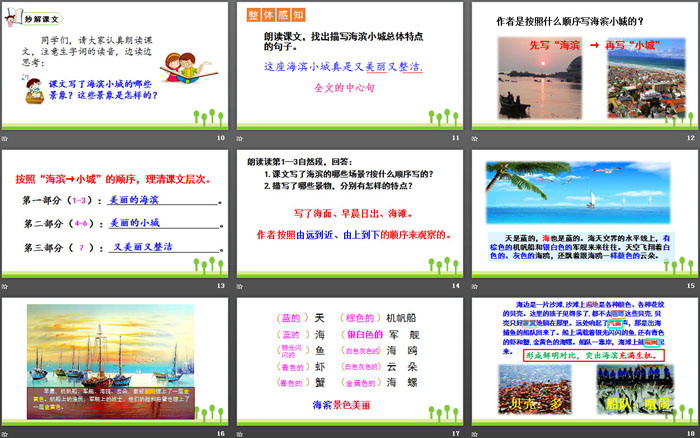The image size is (700, 438).
Task: Click the animation icon under slide 12
Action: (476, 139)
